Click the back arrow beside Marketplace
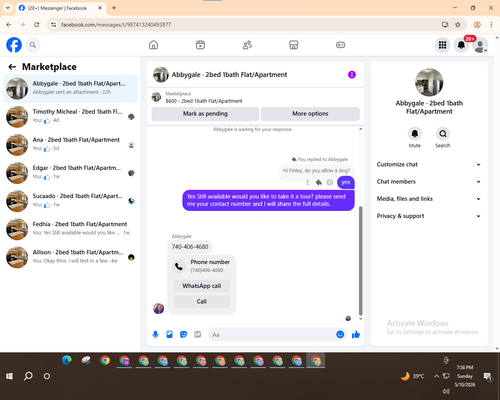The image size is (500, 400). (12, 67)
